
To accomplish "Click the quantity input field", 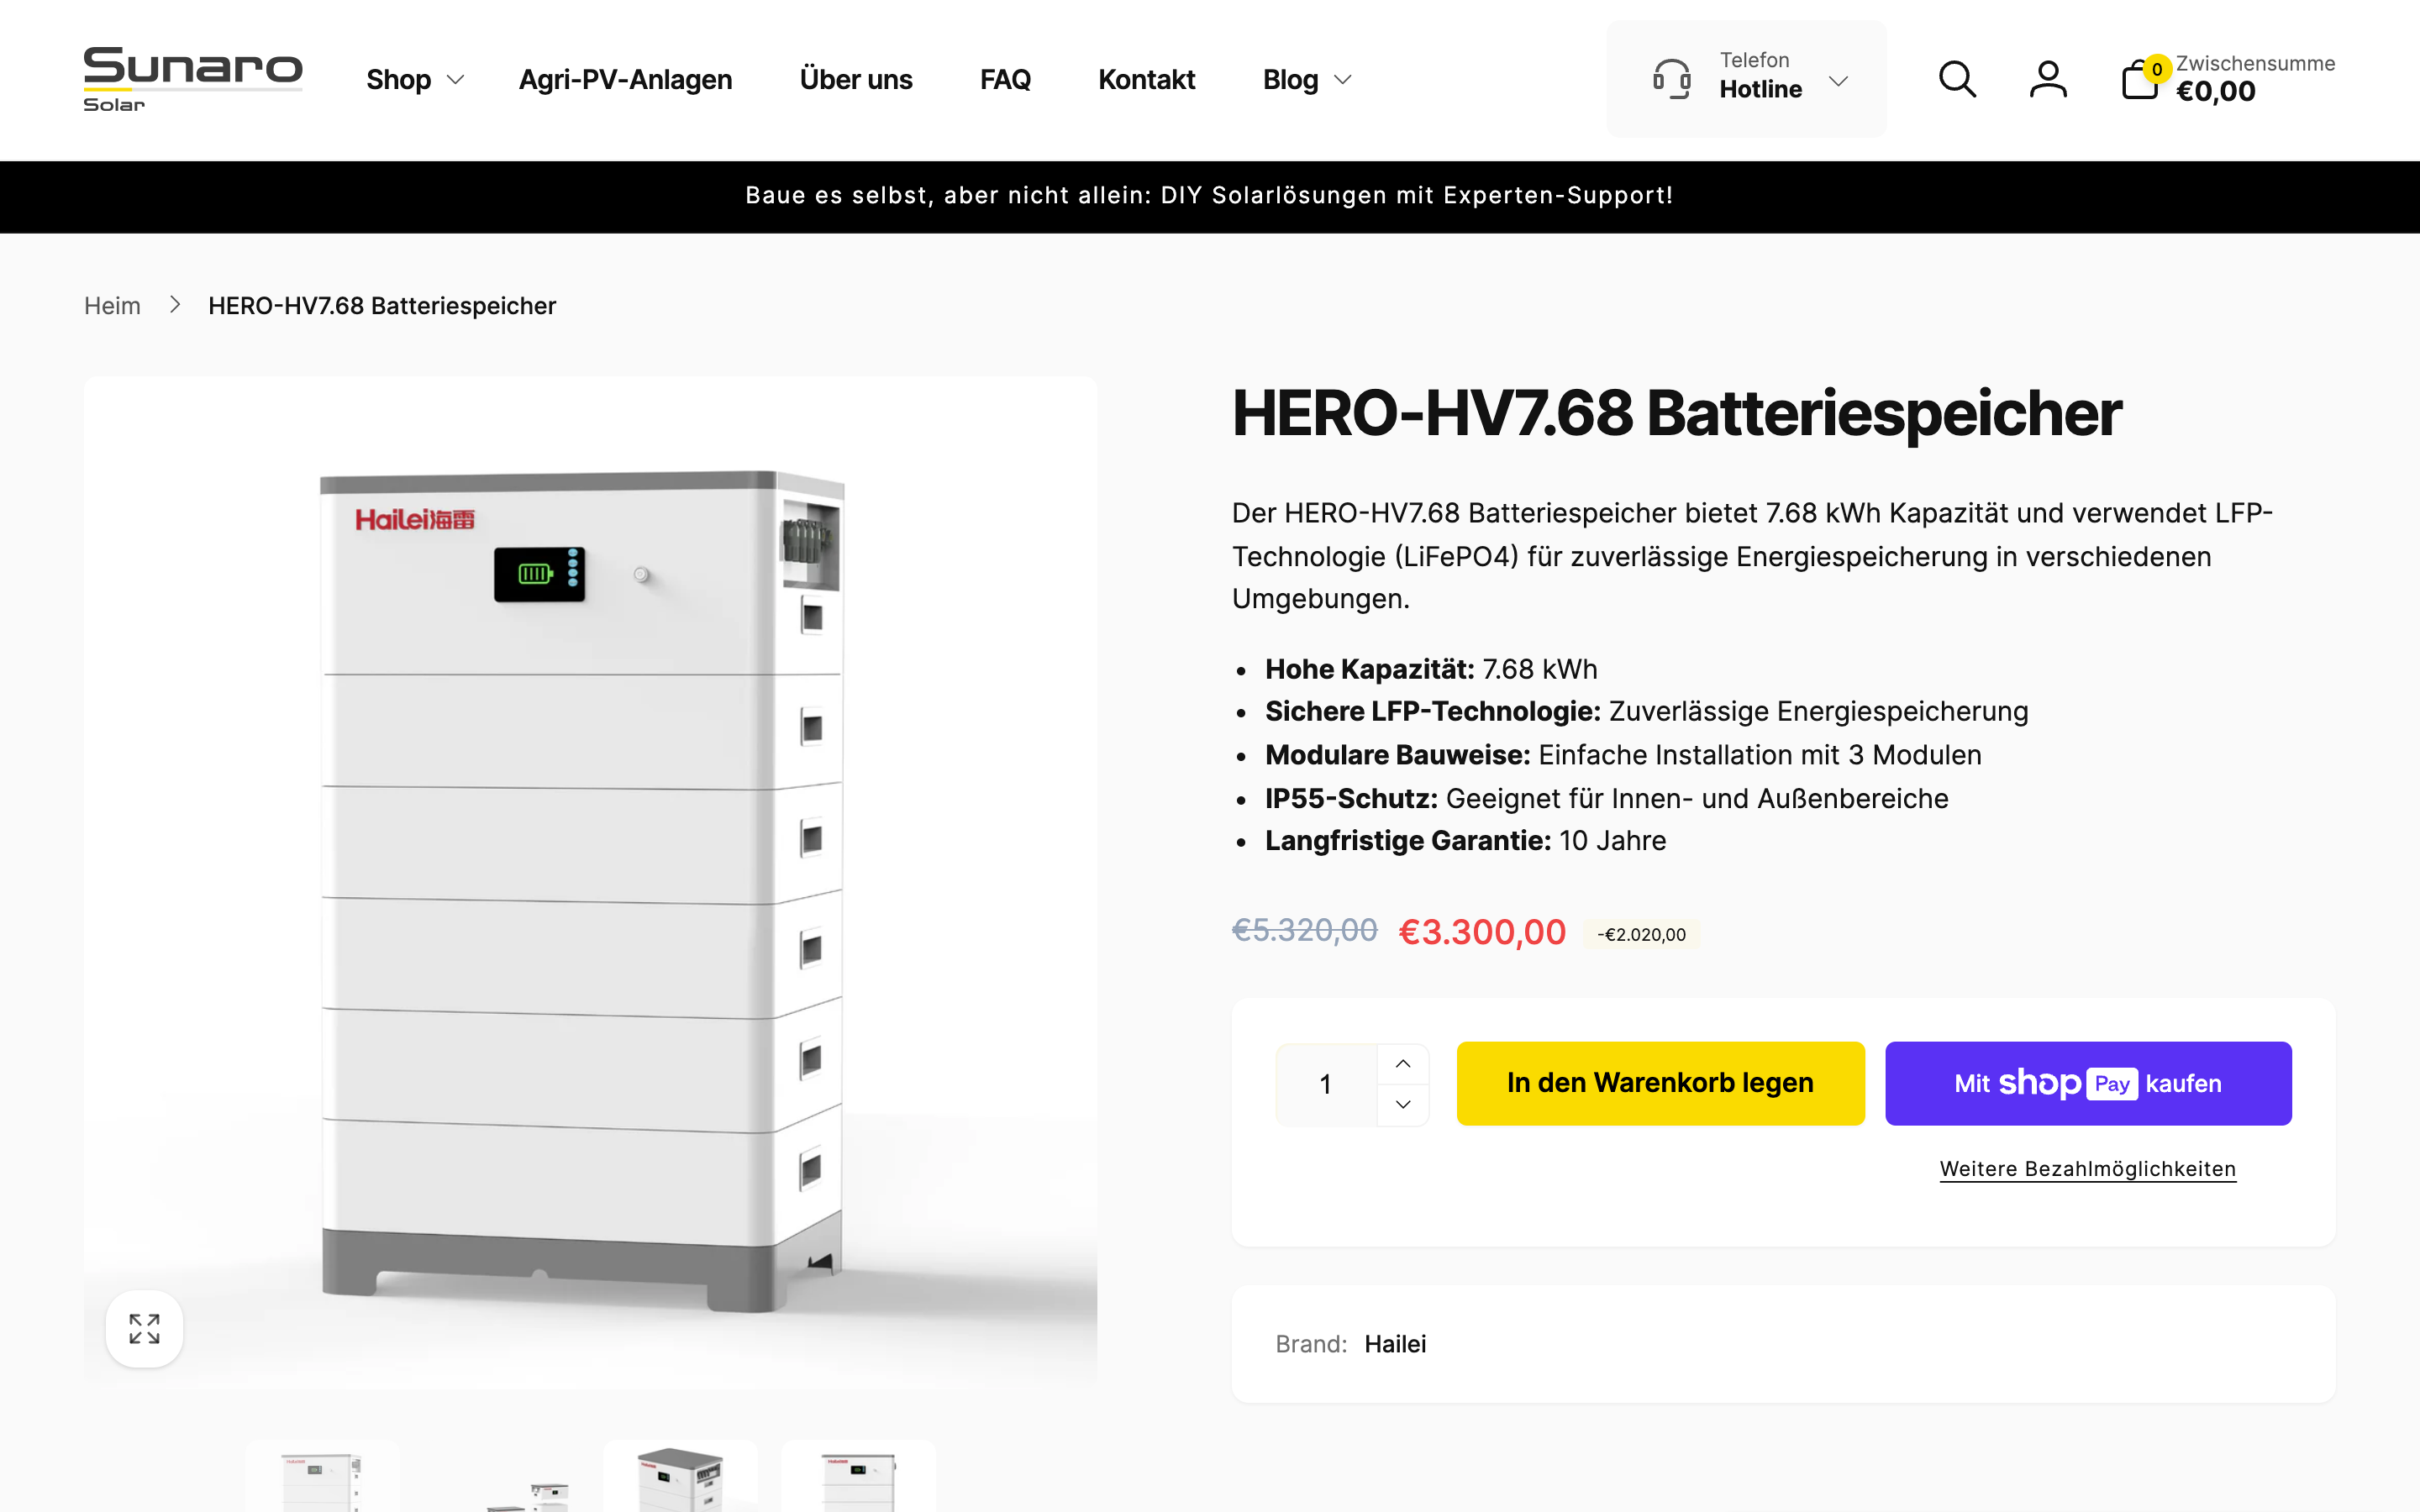I will tap(1326, 1084).
